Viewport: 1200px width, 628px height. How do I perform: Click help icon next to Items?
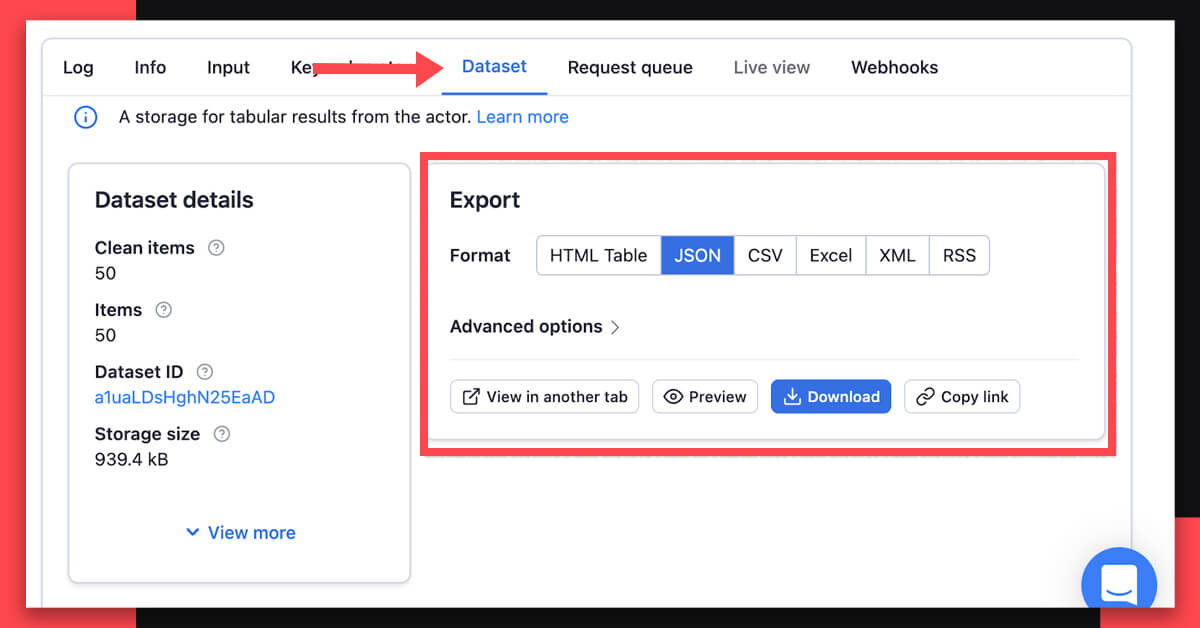[164, 310]
